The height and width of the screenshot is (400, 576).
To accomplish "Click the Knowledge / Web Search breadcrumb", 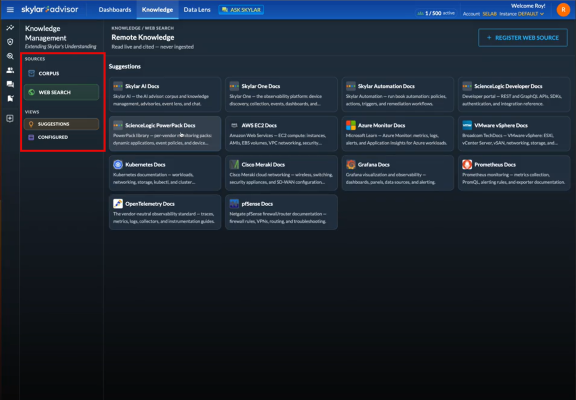I will [x=143, y=28].
